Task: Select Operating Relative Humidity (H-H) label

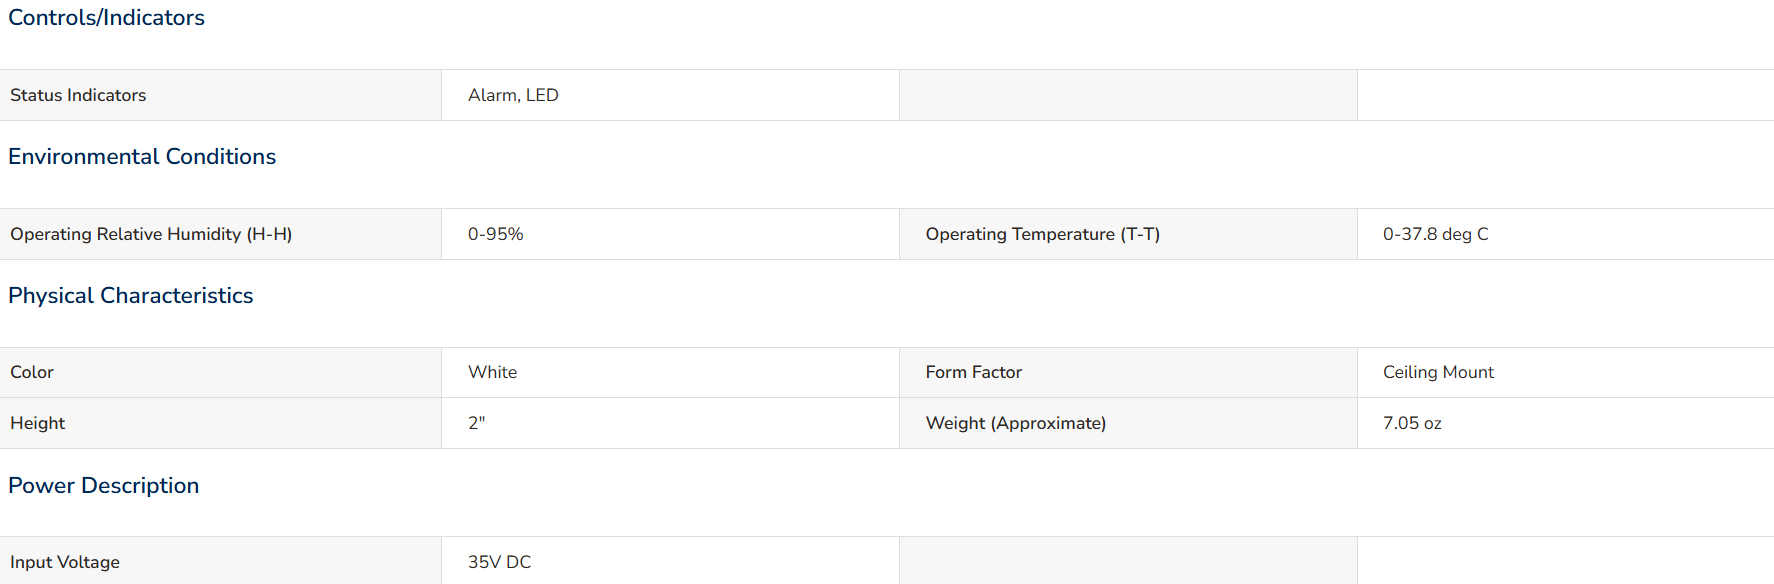Action: 151,234
